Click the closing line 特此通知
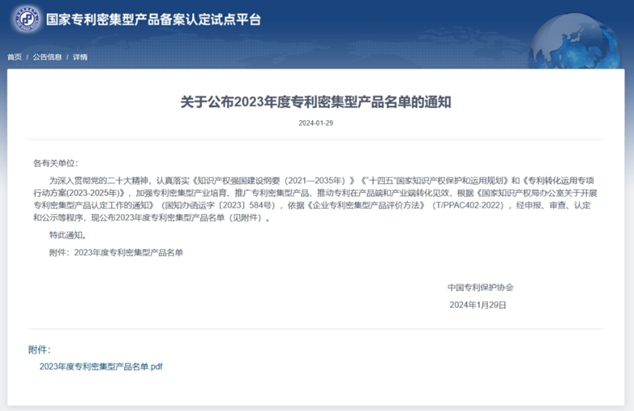This screenshot has width=634, height=411. [x=68, y=235]
